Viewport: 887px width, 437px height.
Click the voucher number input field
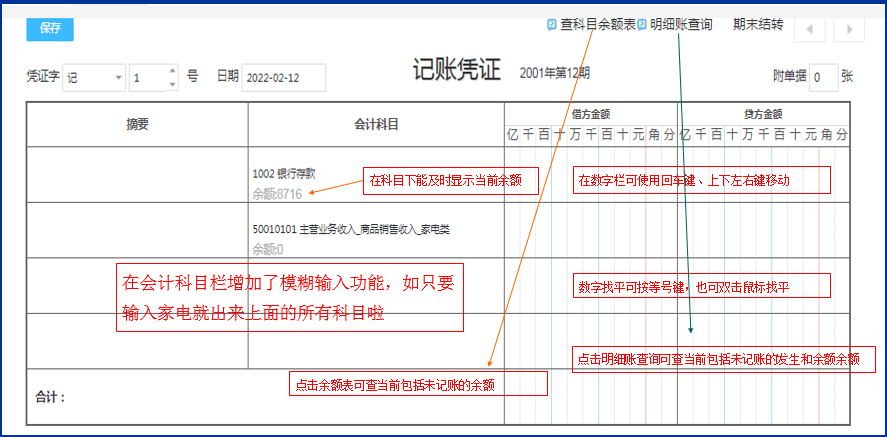(x=147, y=77)
